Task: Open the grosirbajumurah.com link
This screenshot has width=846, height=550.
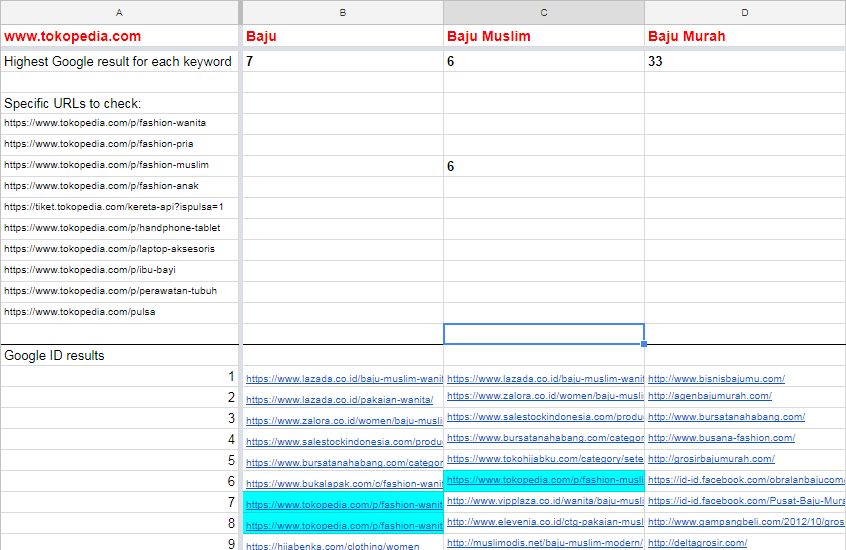Action: click(x=711, y=459)
